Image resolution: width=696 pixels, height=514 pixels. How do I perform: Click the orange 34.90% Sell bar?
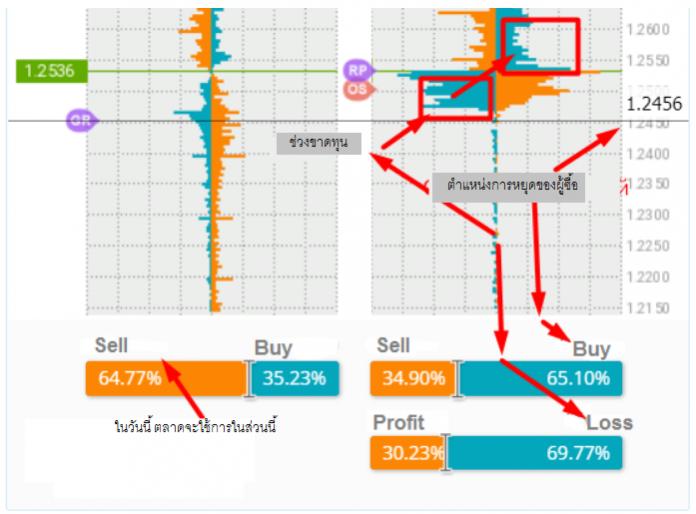pyautogui.click(x=411, y=378)
